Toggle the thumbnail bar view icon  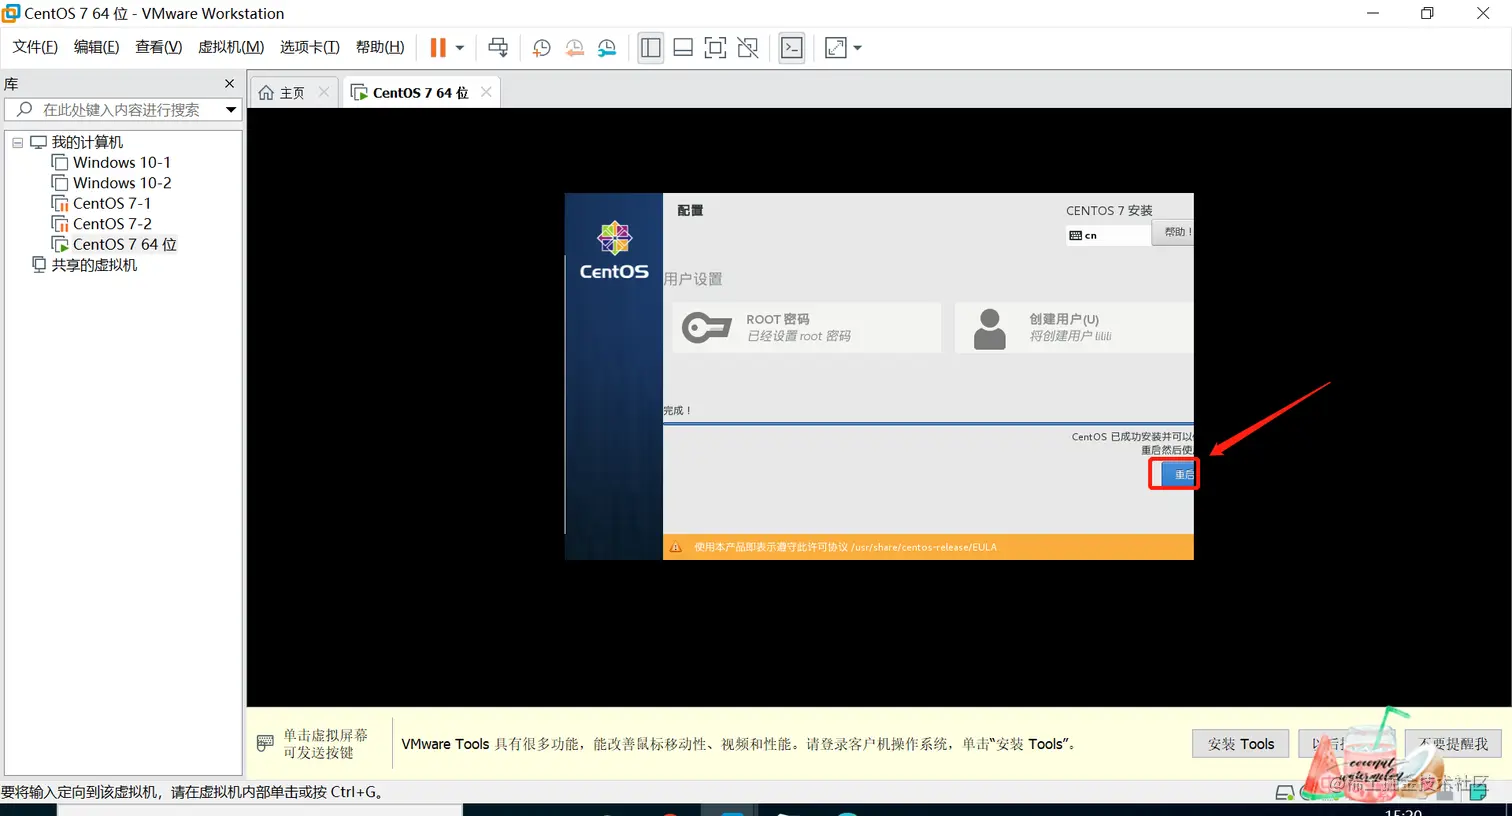pyautogui.click(x=683, y=47)
